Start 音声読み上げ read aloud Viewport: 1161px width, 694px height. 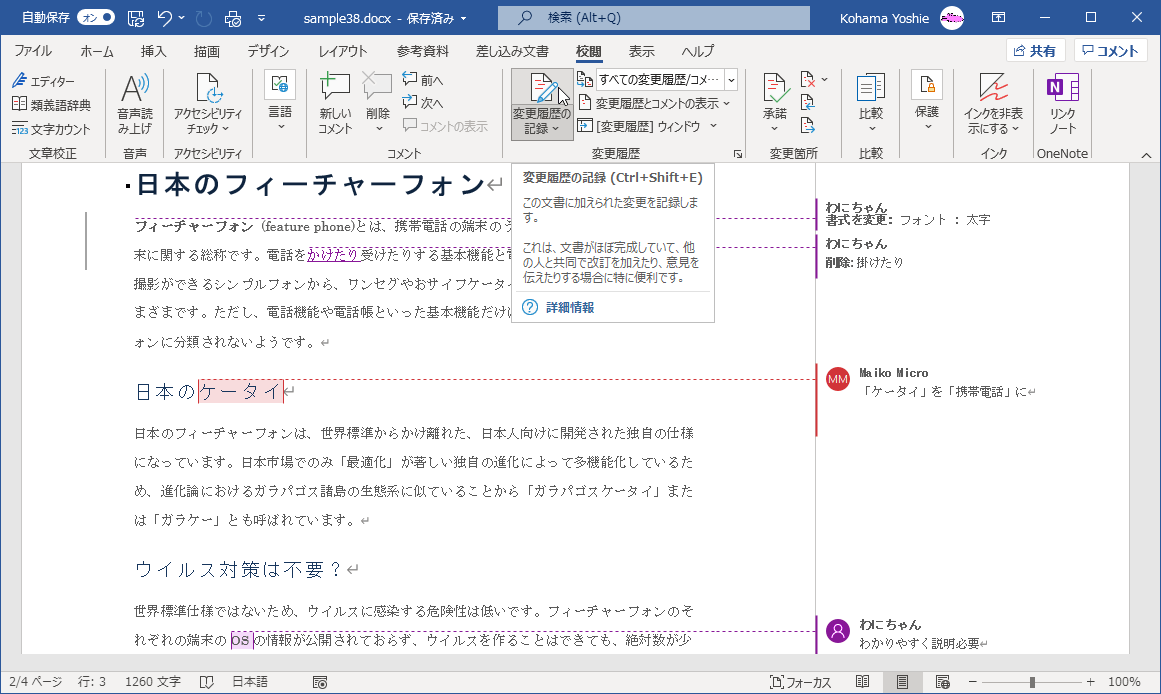[x=135, y=100]
